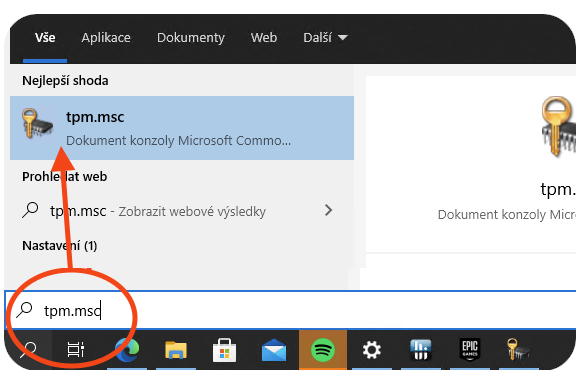This screenshot has height=389, width=580.
Task: Switch to the Web tab
Action: pyautogui.click(x=264, y=38)
